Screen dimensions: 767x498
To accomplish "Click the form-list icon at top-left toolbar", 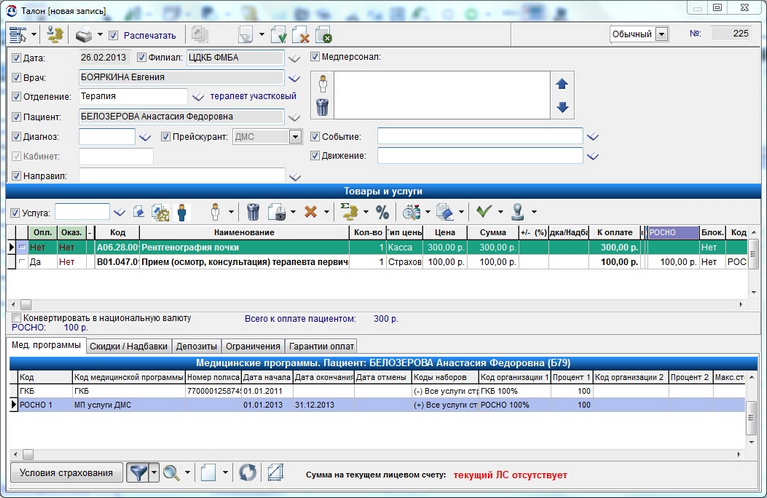I will 18,35.
